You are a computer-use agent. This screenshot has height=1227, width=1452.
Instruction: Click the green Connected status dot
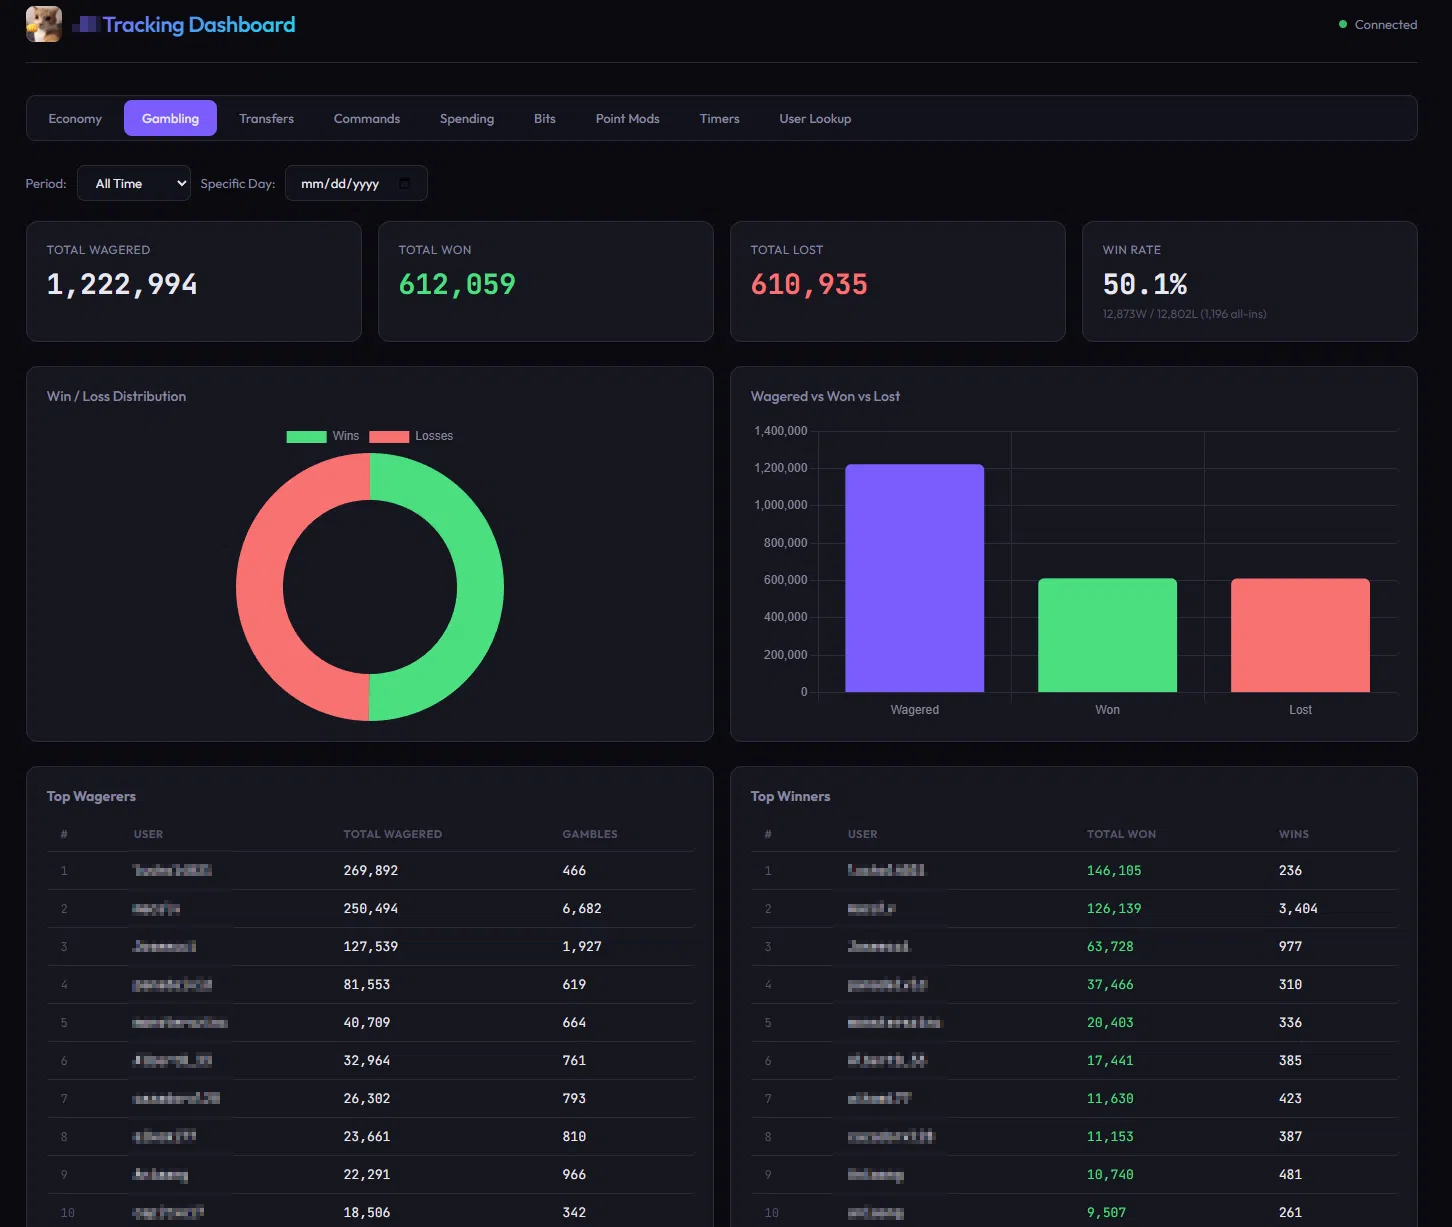click(1343, 25)
